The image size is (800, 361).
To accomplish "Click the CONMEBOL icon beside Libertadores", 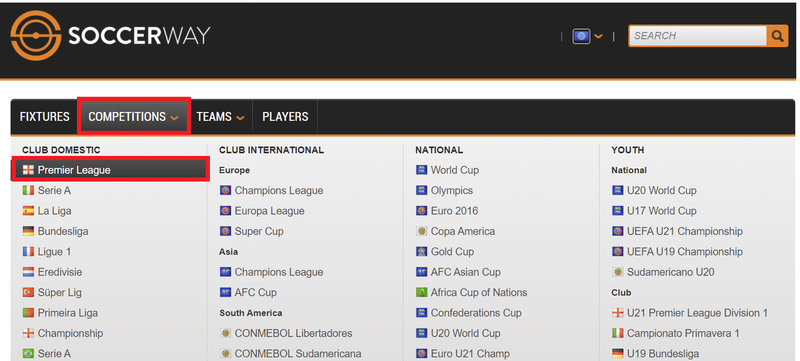I will 225,333.
